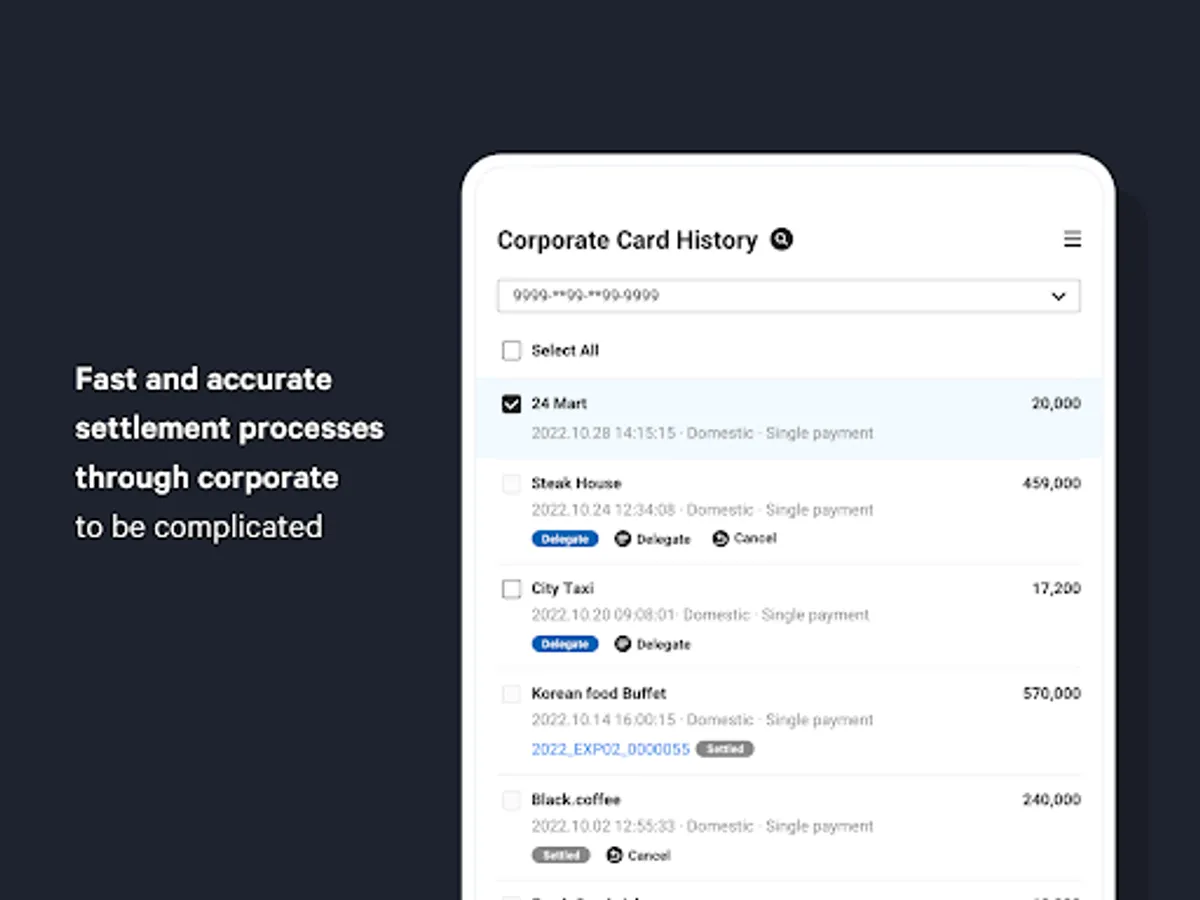Select the Steak House transaction name
Screen dimensions: 1200x900
pos(576,483)
